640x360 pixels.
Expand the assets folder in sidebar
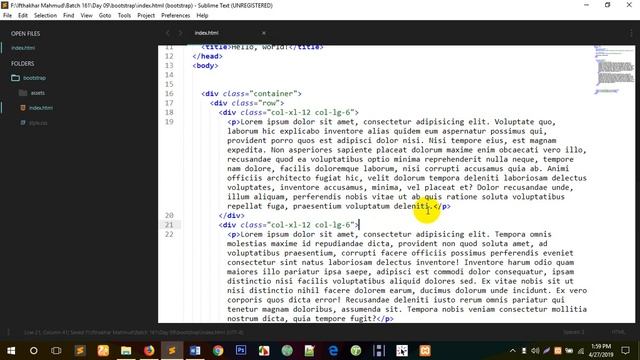pyautogui.click(x=38, y=93)
